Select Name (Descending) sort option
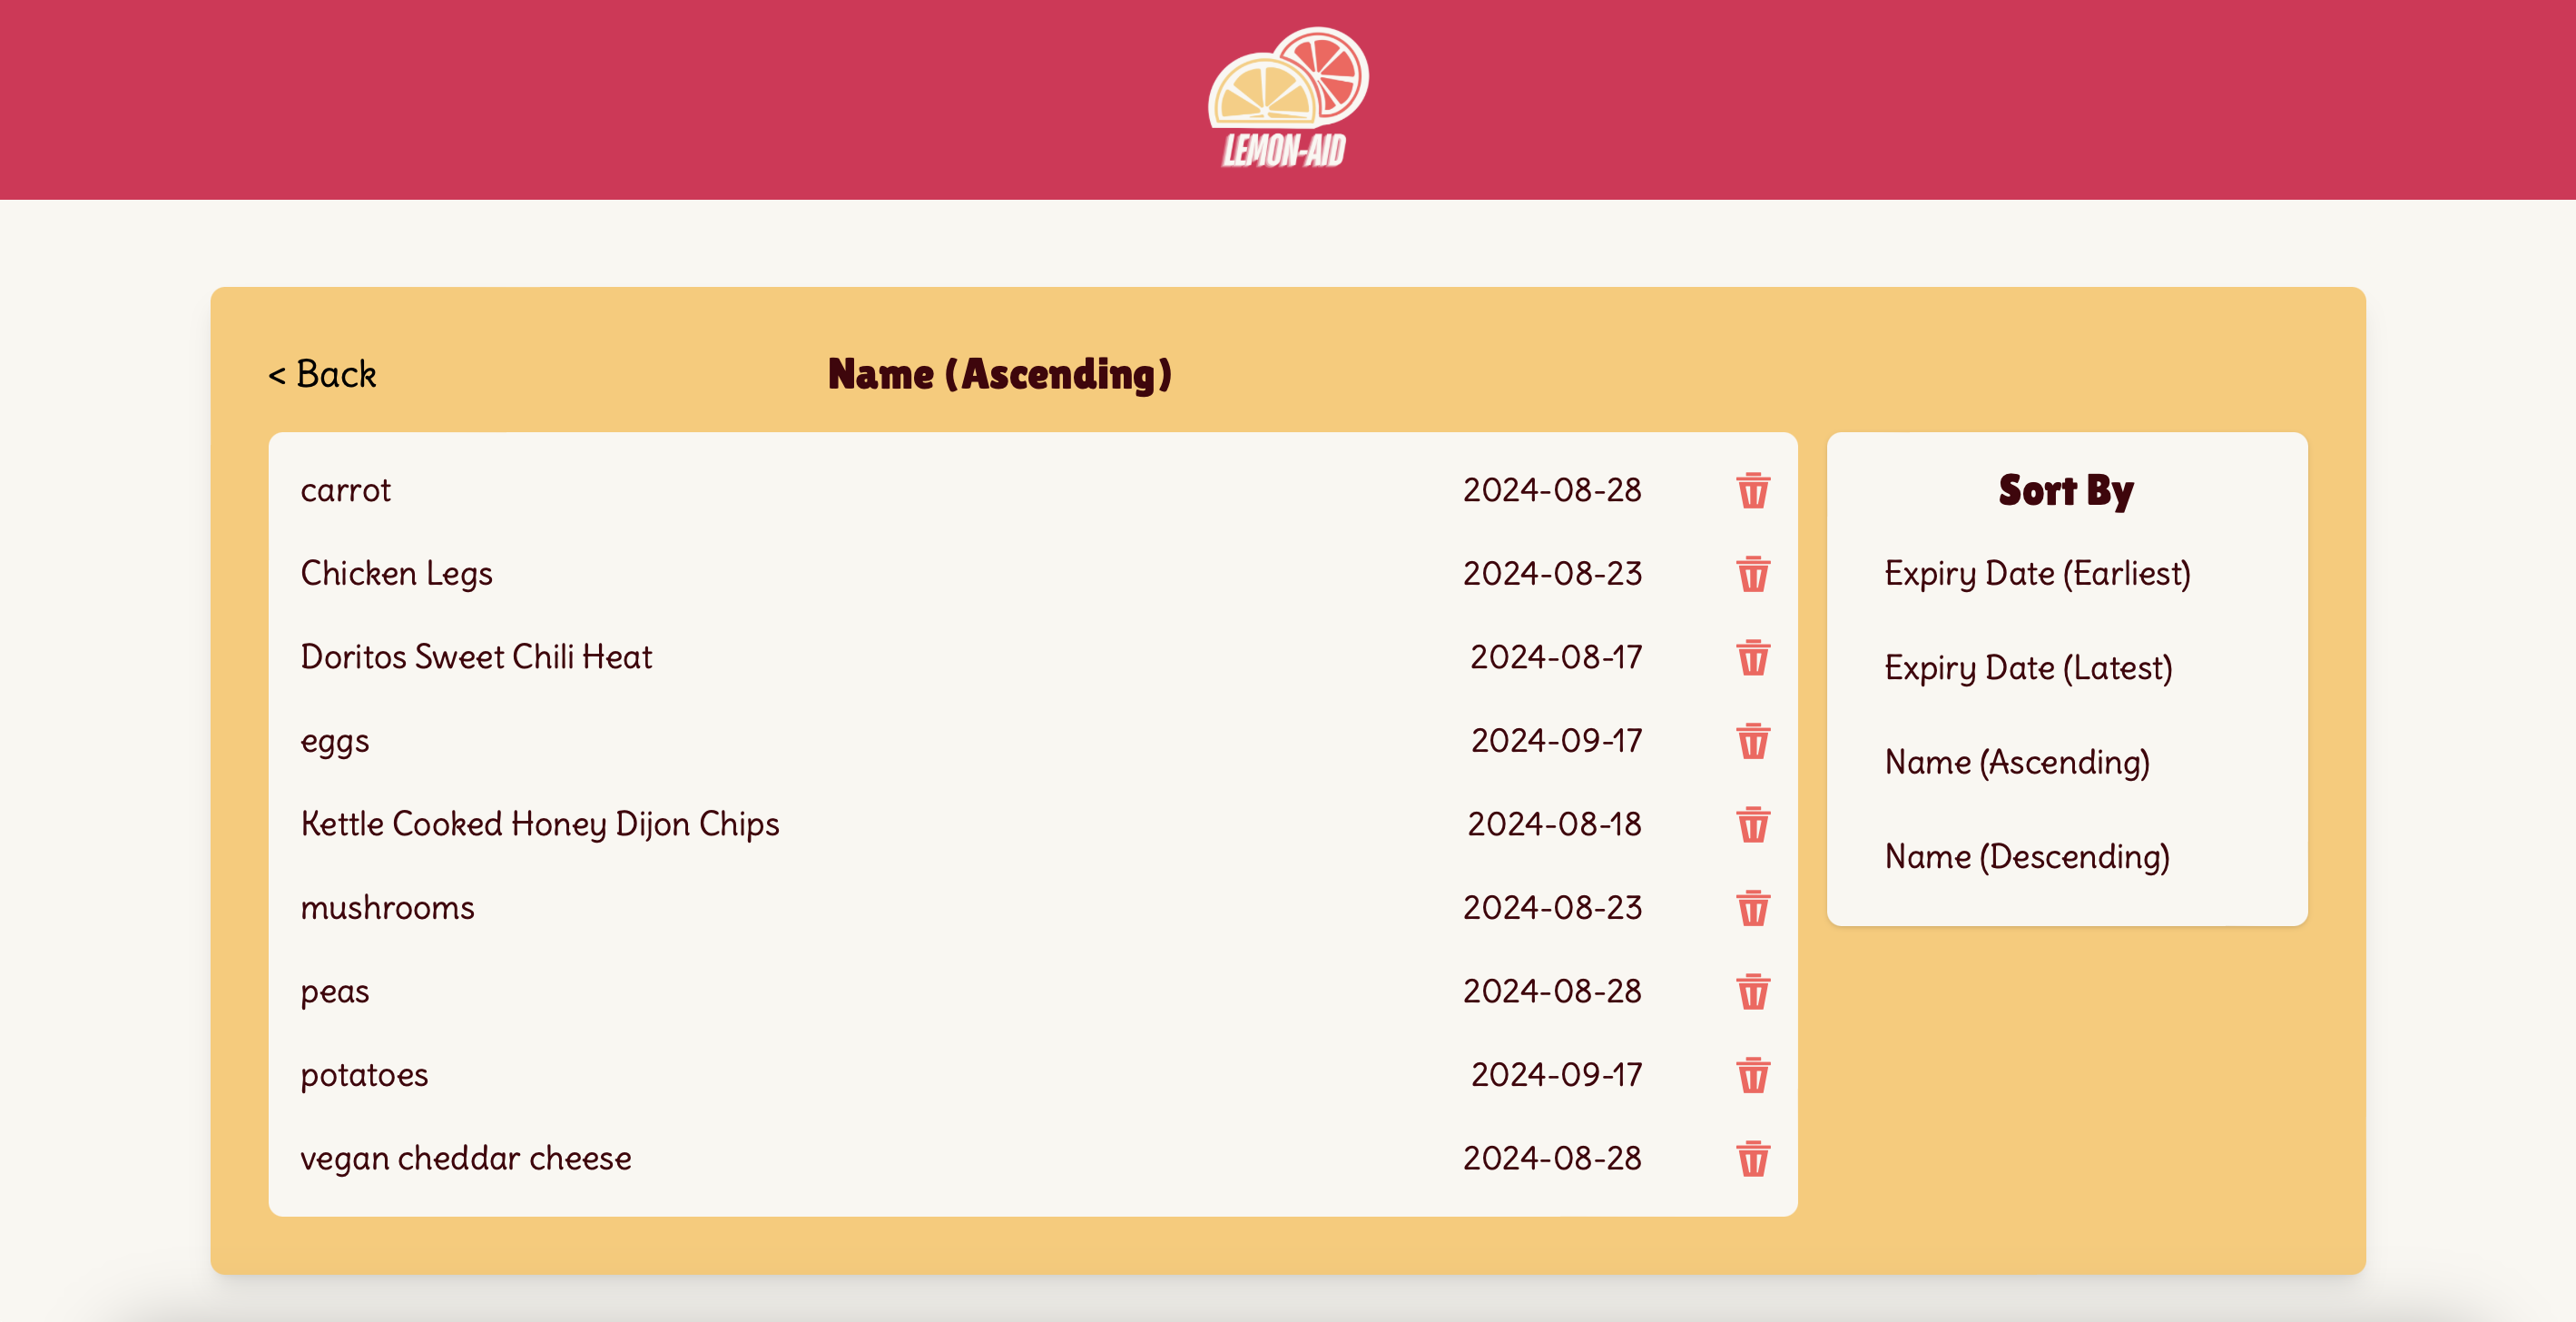 pos(2026,857)
